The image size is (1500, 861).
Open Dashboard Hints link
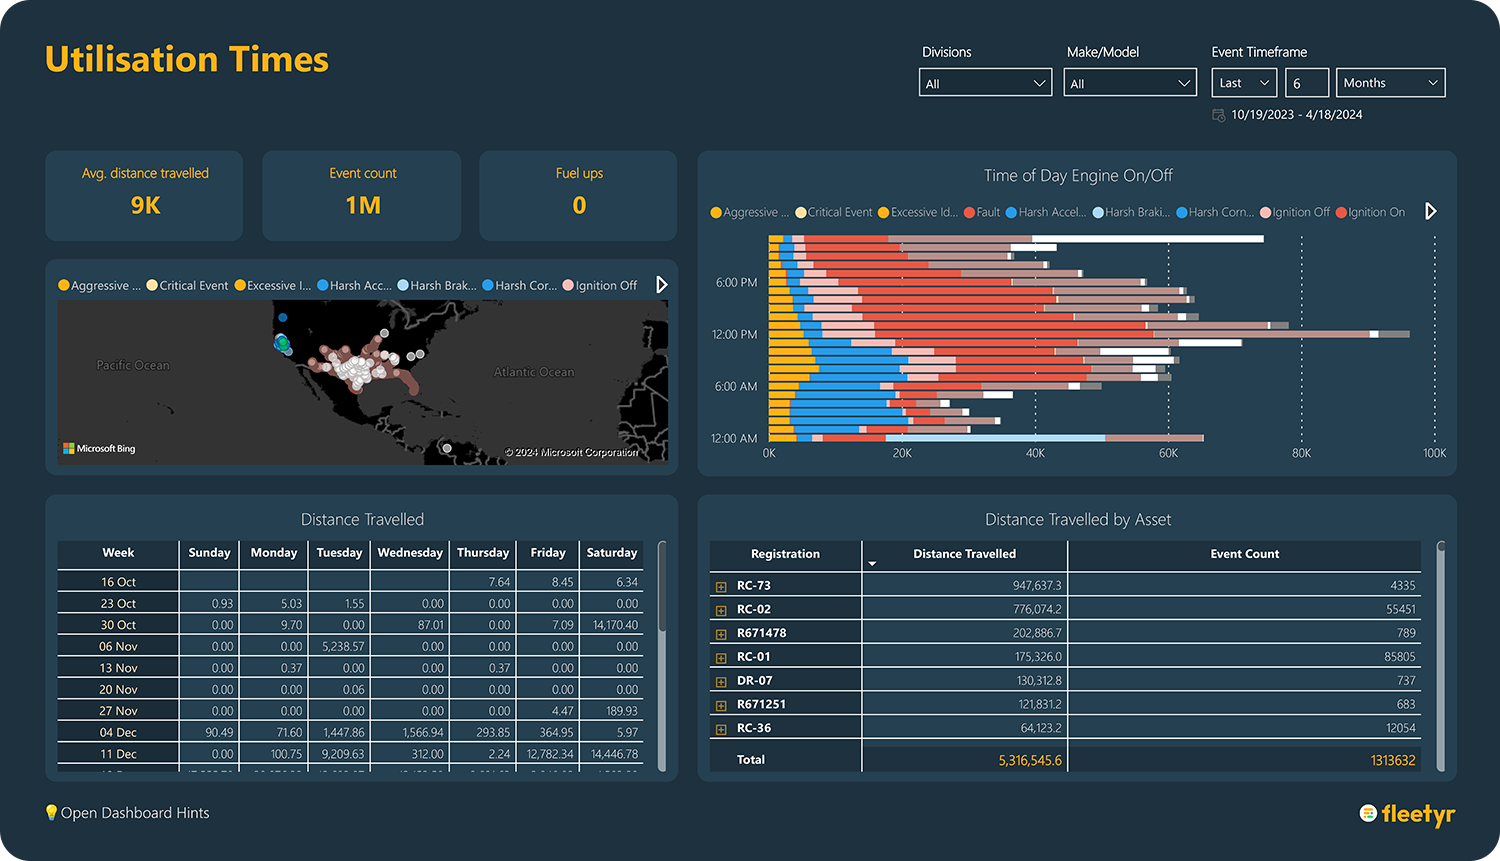click(135, 813)
